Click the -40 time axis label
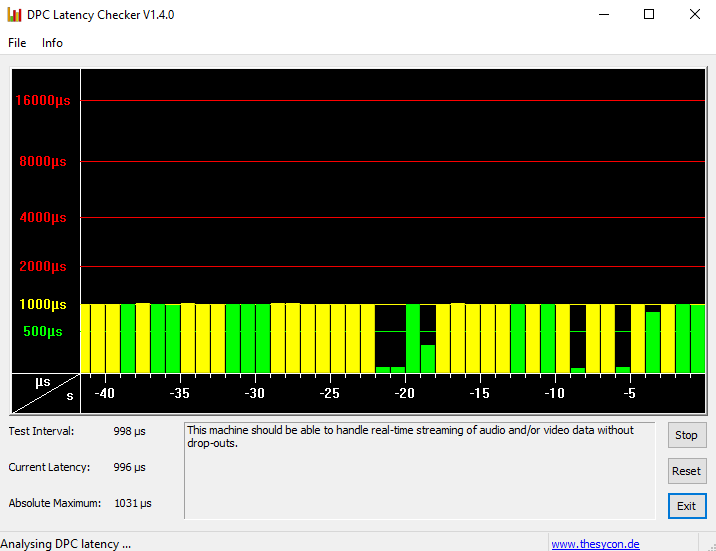This screenshot has width=716, height=551. point(105,393)
